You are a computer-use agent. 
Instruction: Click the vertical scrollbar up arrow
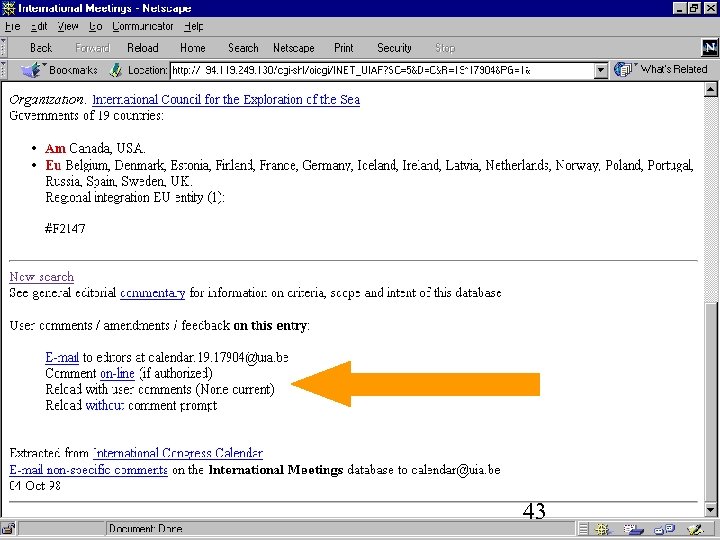[710, 90]
